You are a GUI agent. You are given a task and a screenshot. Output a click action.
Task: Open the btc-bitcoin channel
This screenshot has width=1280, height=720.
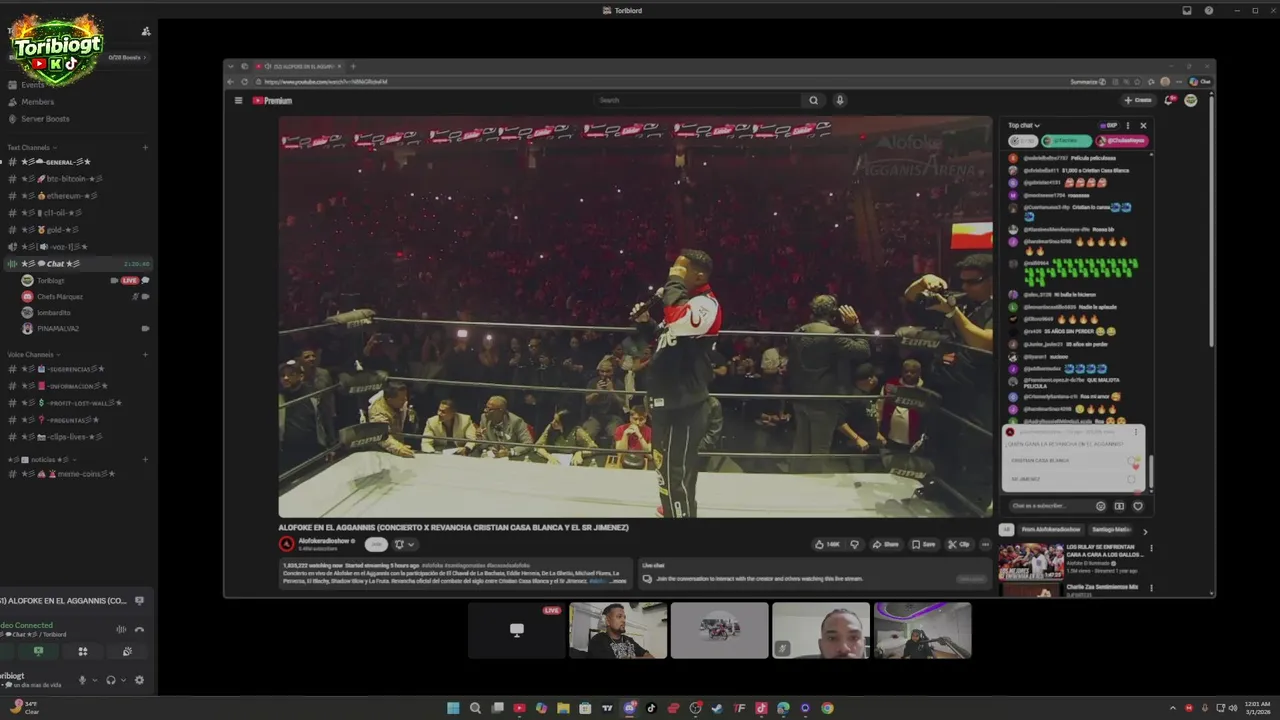coord(62,179)
